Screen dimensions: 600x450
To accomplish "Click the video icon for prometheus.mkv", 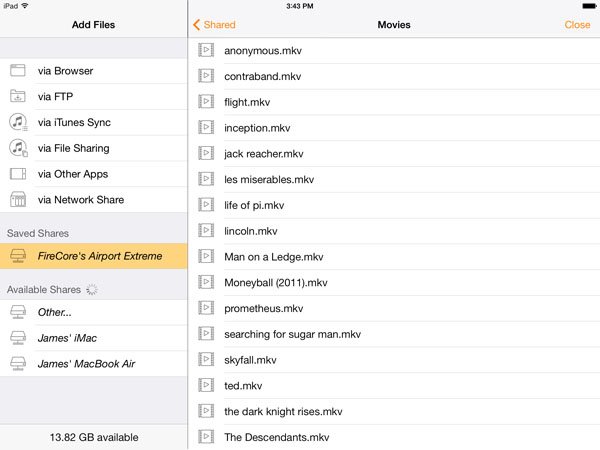I will click(206, 308).
